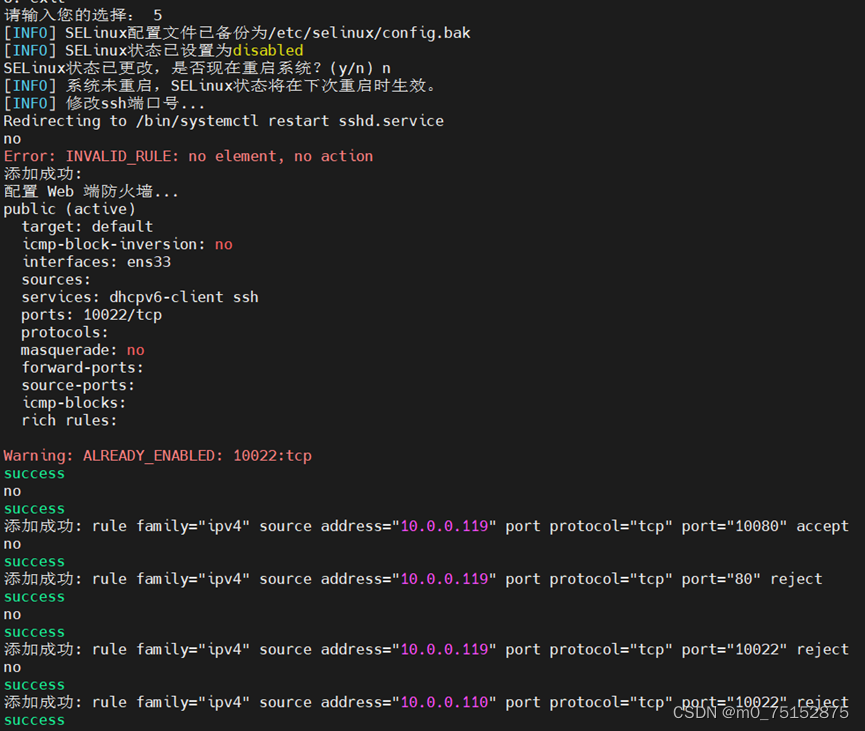
Task: Click the 'forward-ports:' line
Action: point(82,368)
